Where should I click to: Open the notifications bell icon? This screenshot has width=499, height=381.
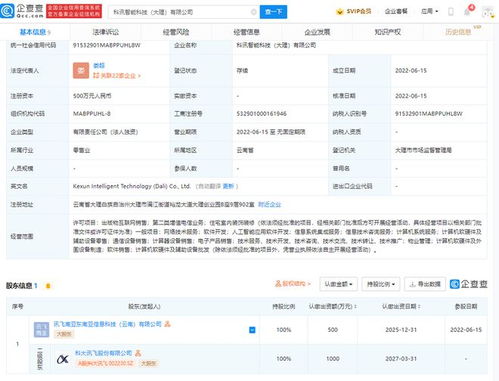point(467,11)
